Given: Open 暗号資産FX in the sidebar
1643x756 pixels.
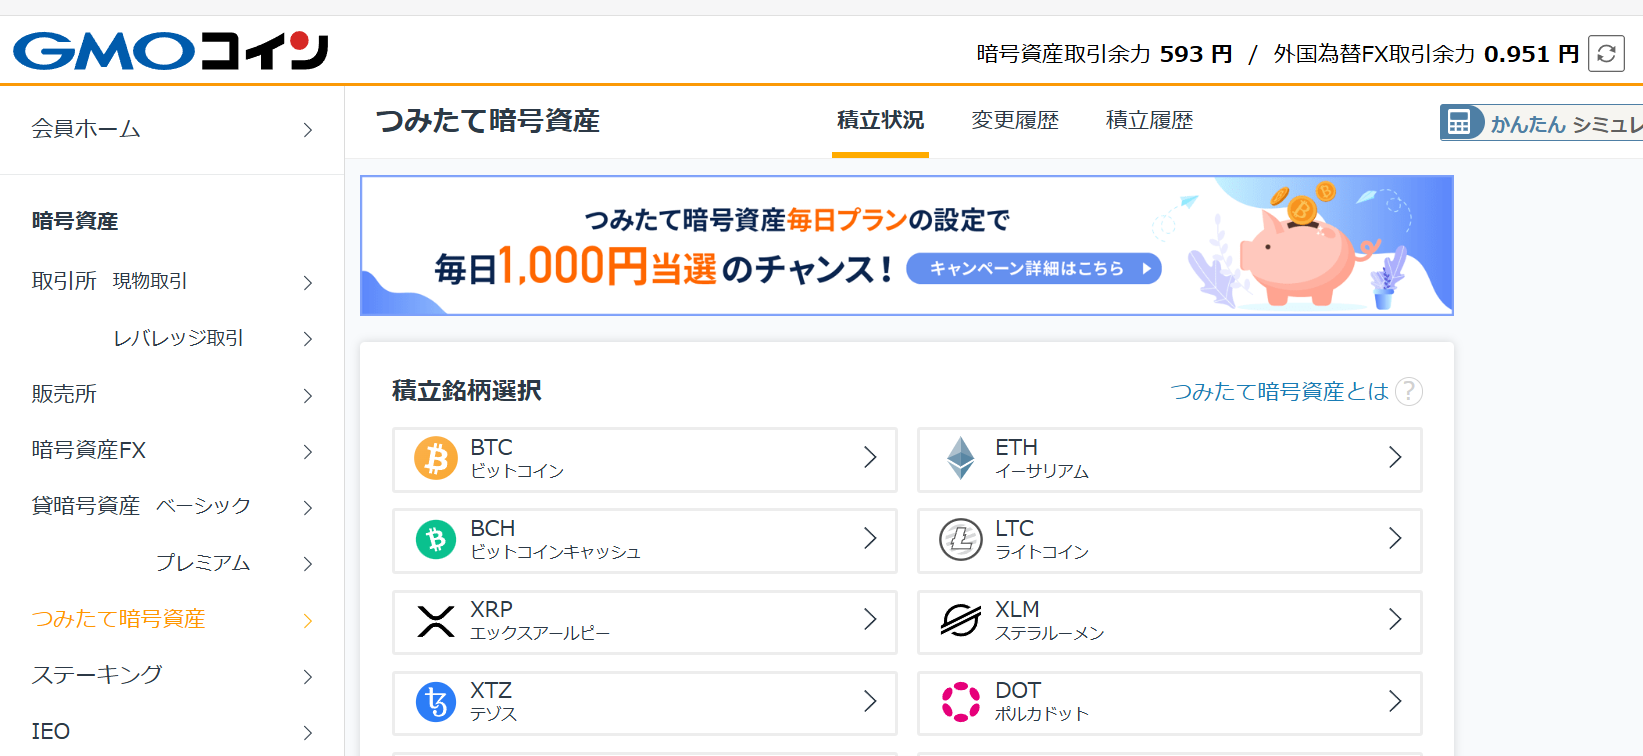Looking at the screenshot, I should 88,450.
